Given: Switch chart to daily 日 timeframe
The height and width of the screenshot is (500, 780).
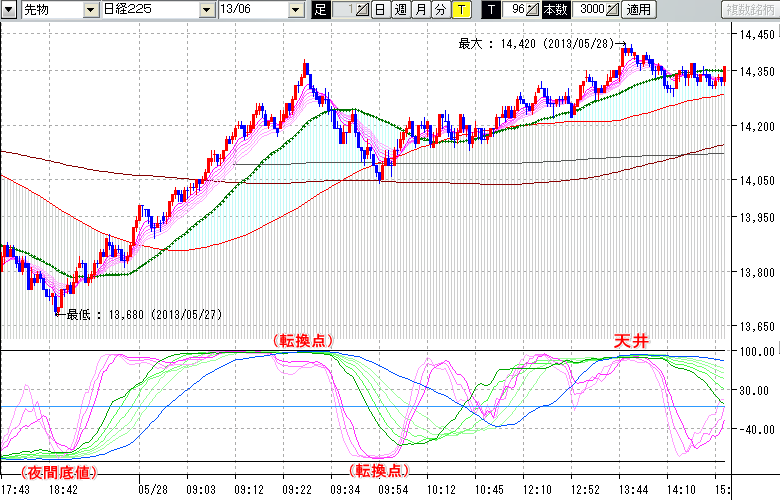Looking at the screenshot, I should [380, 10].
